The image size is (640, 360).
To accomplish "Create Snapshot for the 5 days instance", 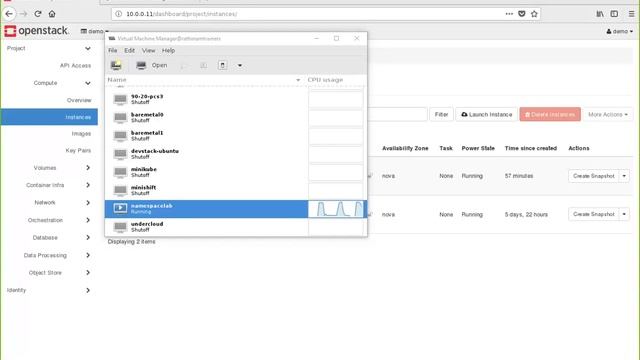I will 593,214.
